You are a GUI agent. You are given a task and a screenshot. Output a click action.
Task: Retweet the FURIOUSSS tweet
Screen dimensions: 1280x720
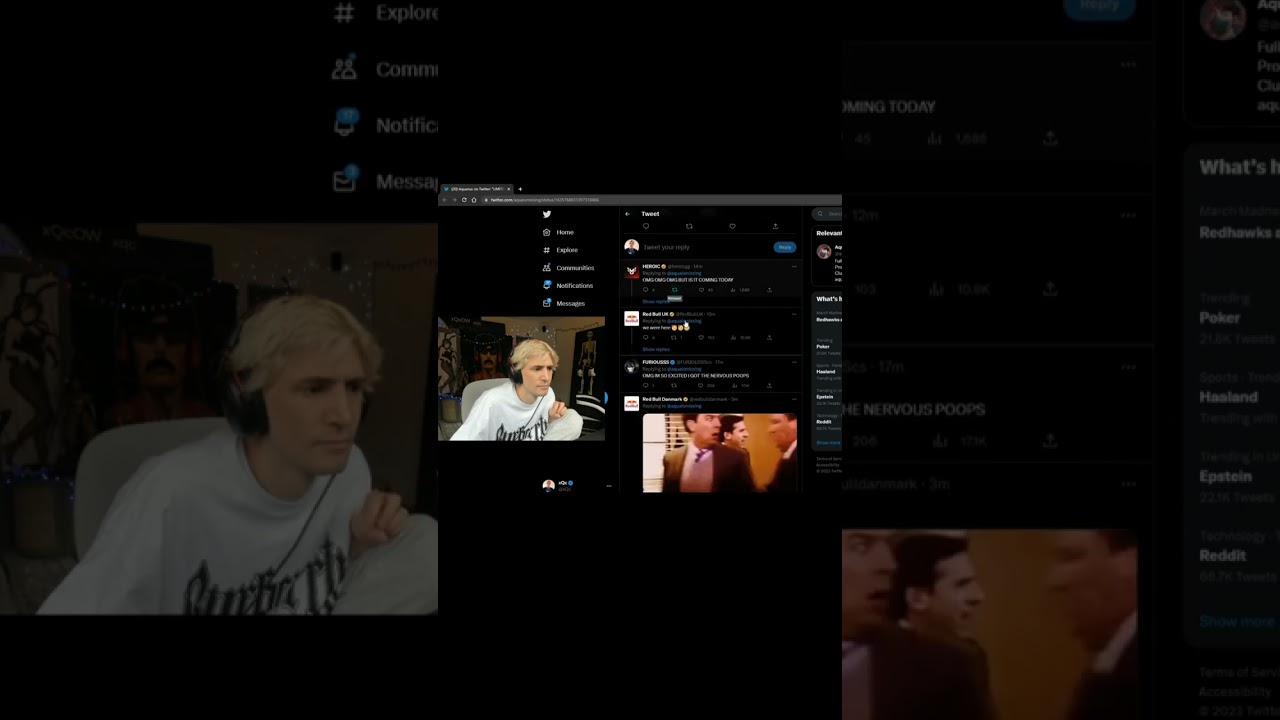[x=674, y=385]
